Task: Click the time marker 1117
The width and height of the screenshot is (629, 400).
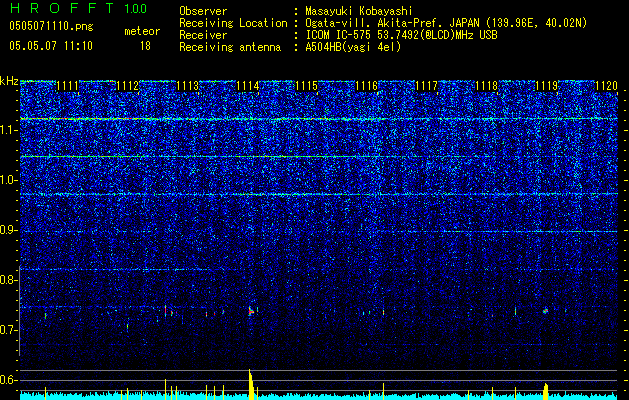Action: tap(426, 86)
